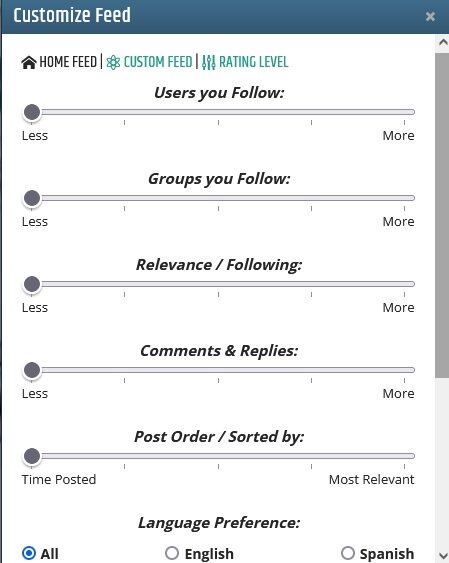Switch to the CUSTOM FEED tab
This screenshot has height=563, width=449.
tap(149, 62)
